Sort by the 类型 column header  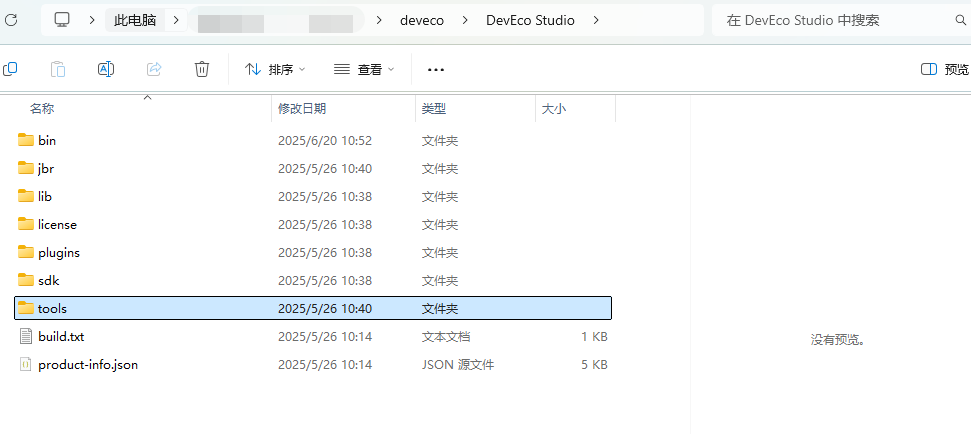[434, 109]
